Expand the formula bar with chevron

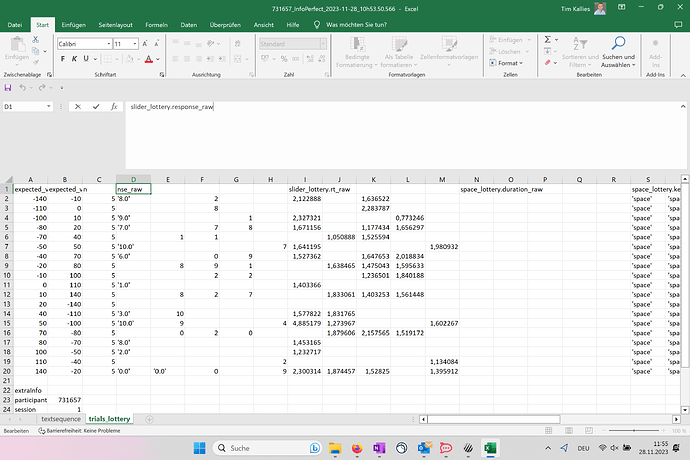[683, 107]
